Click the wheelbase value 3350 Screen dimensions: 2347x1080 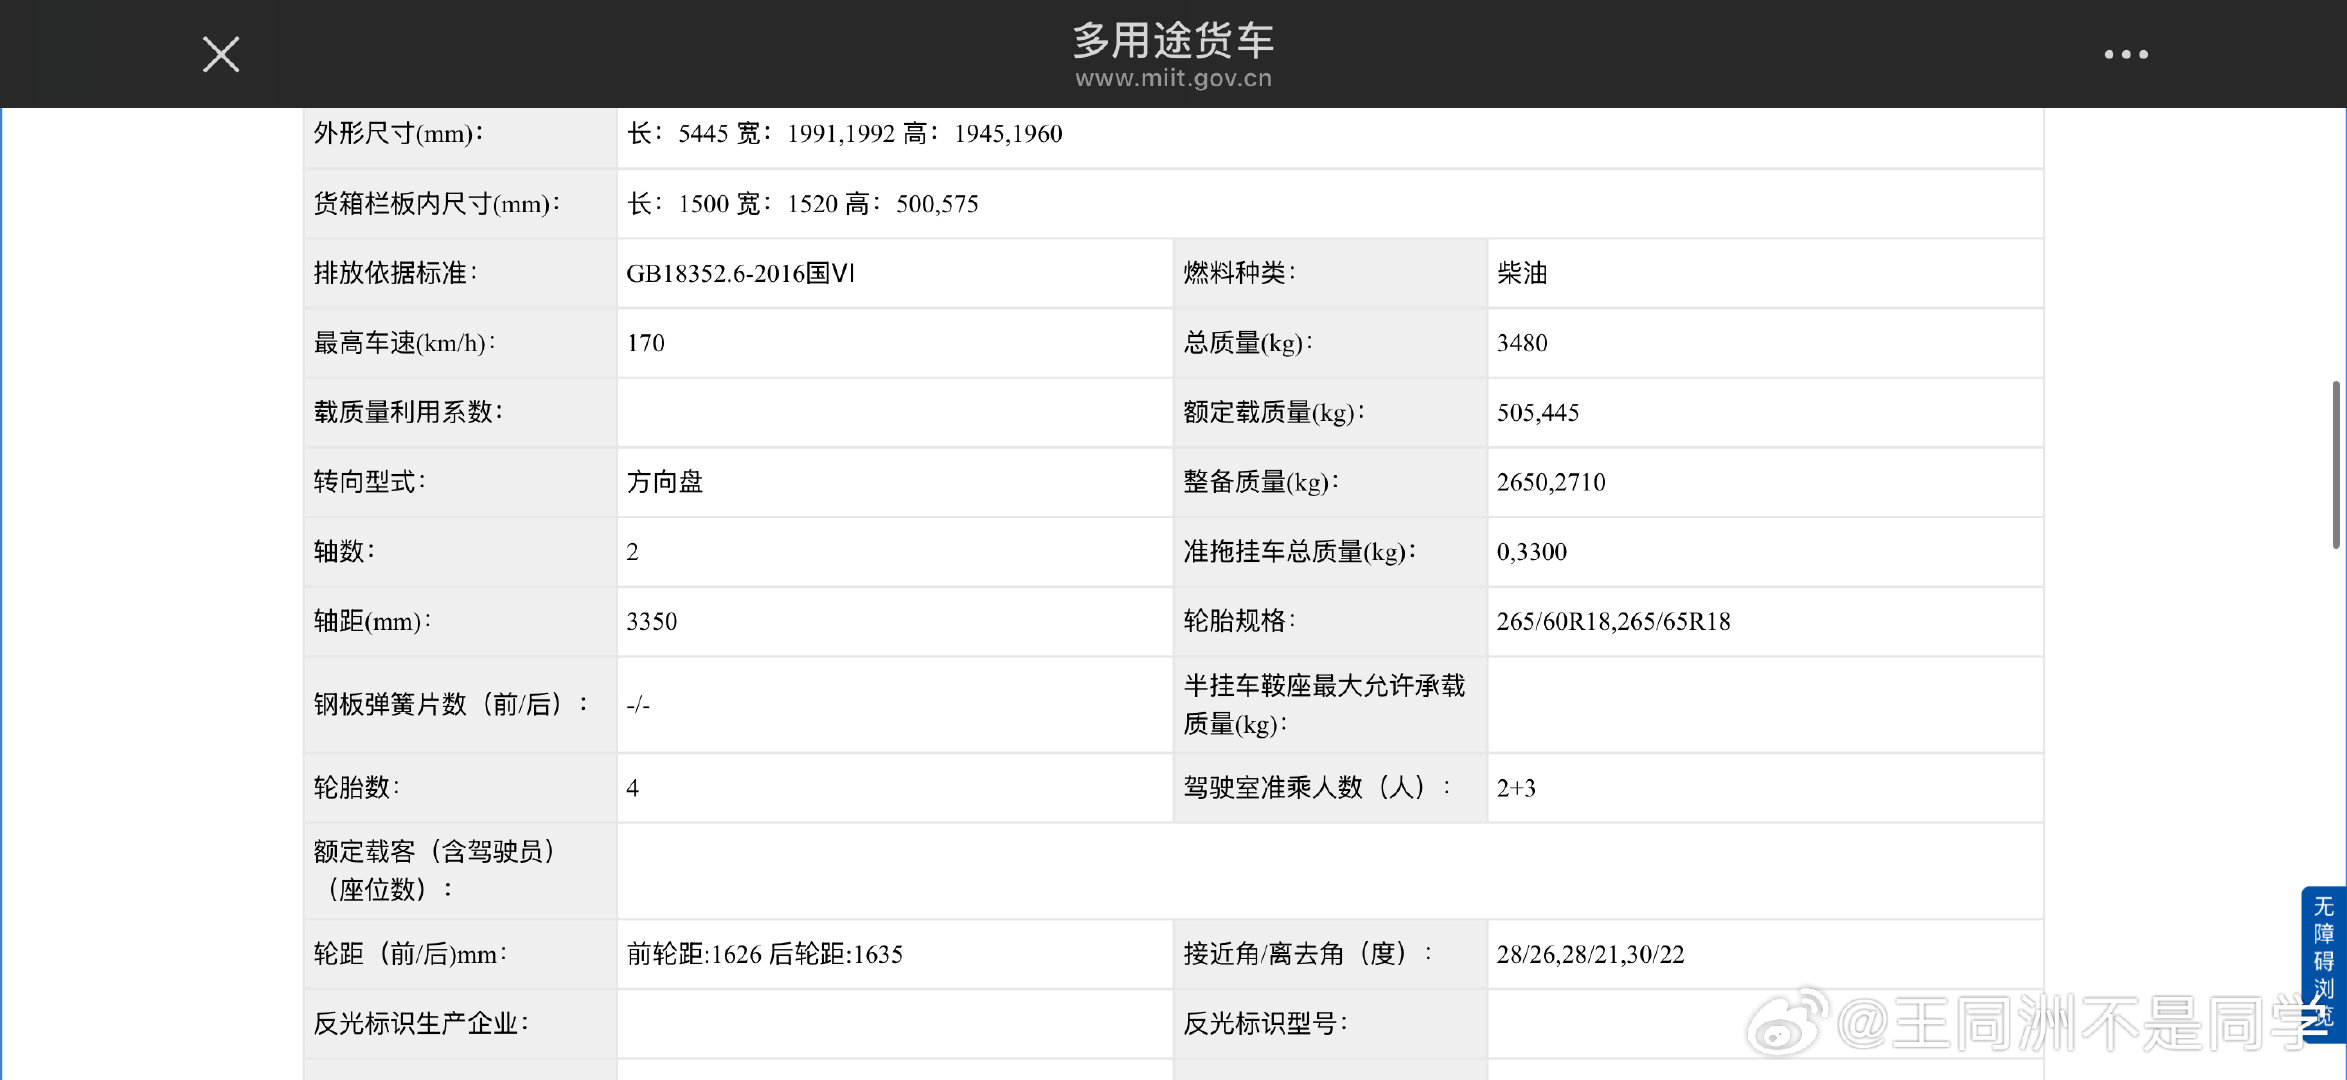(x=651, y=622)
